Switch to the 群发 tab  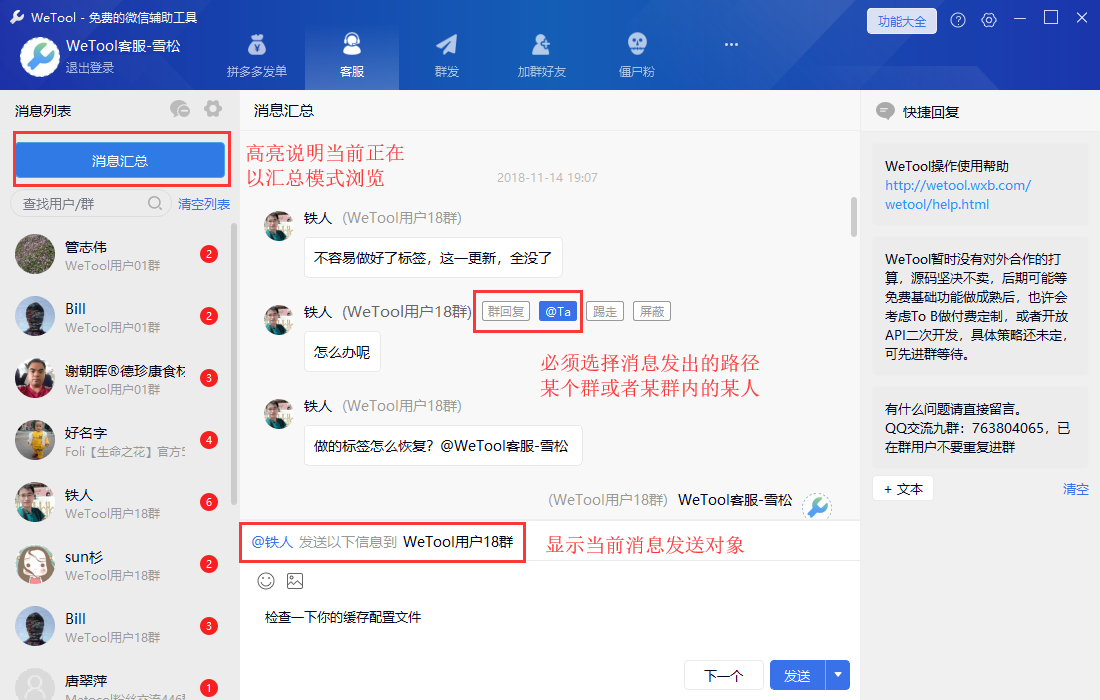(x=446, y=56)
